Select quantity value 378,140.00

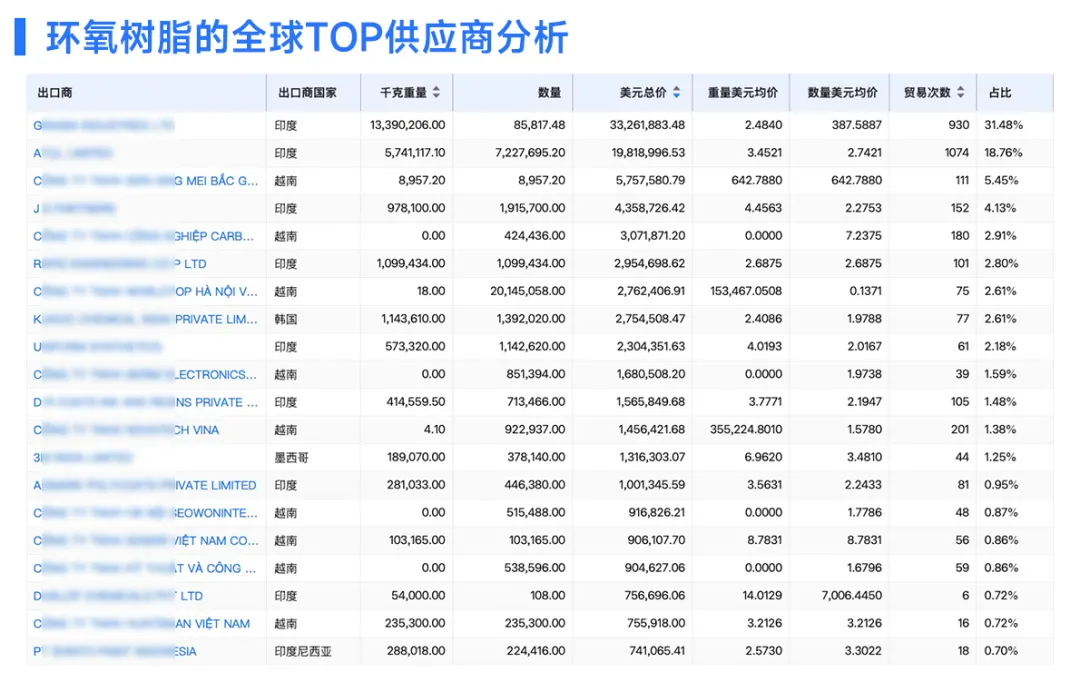pyautogui.click(x=536, y=457)
